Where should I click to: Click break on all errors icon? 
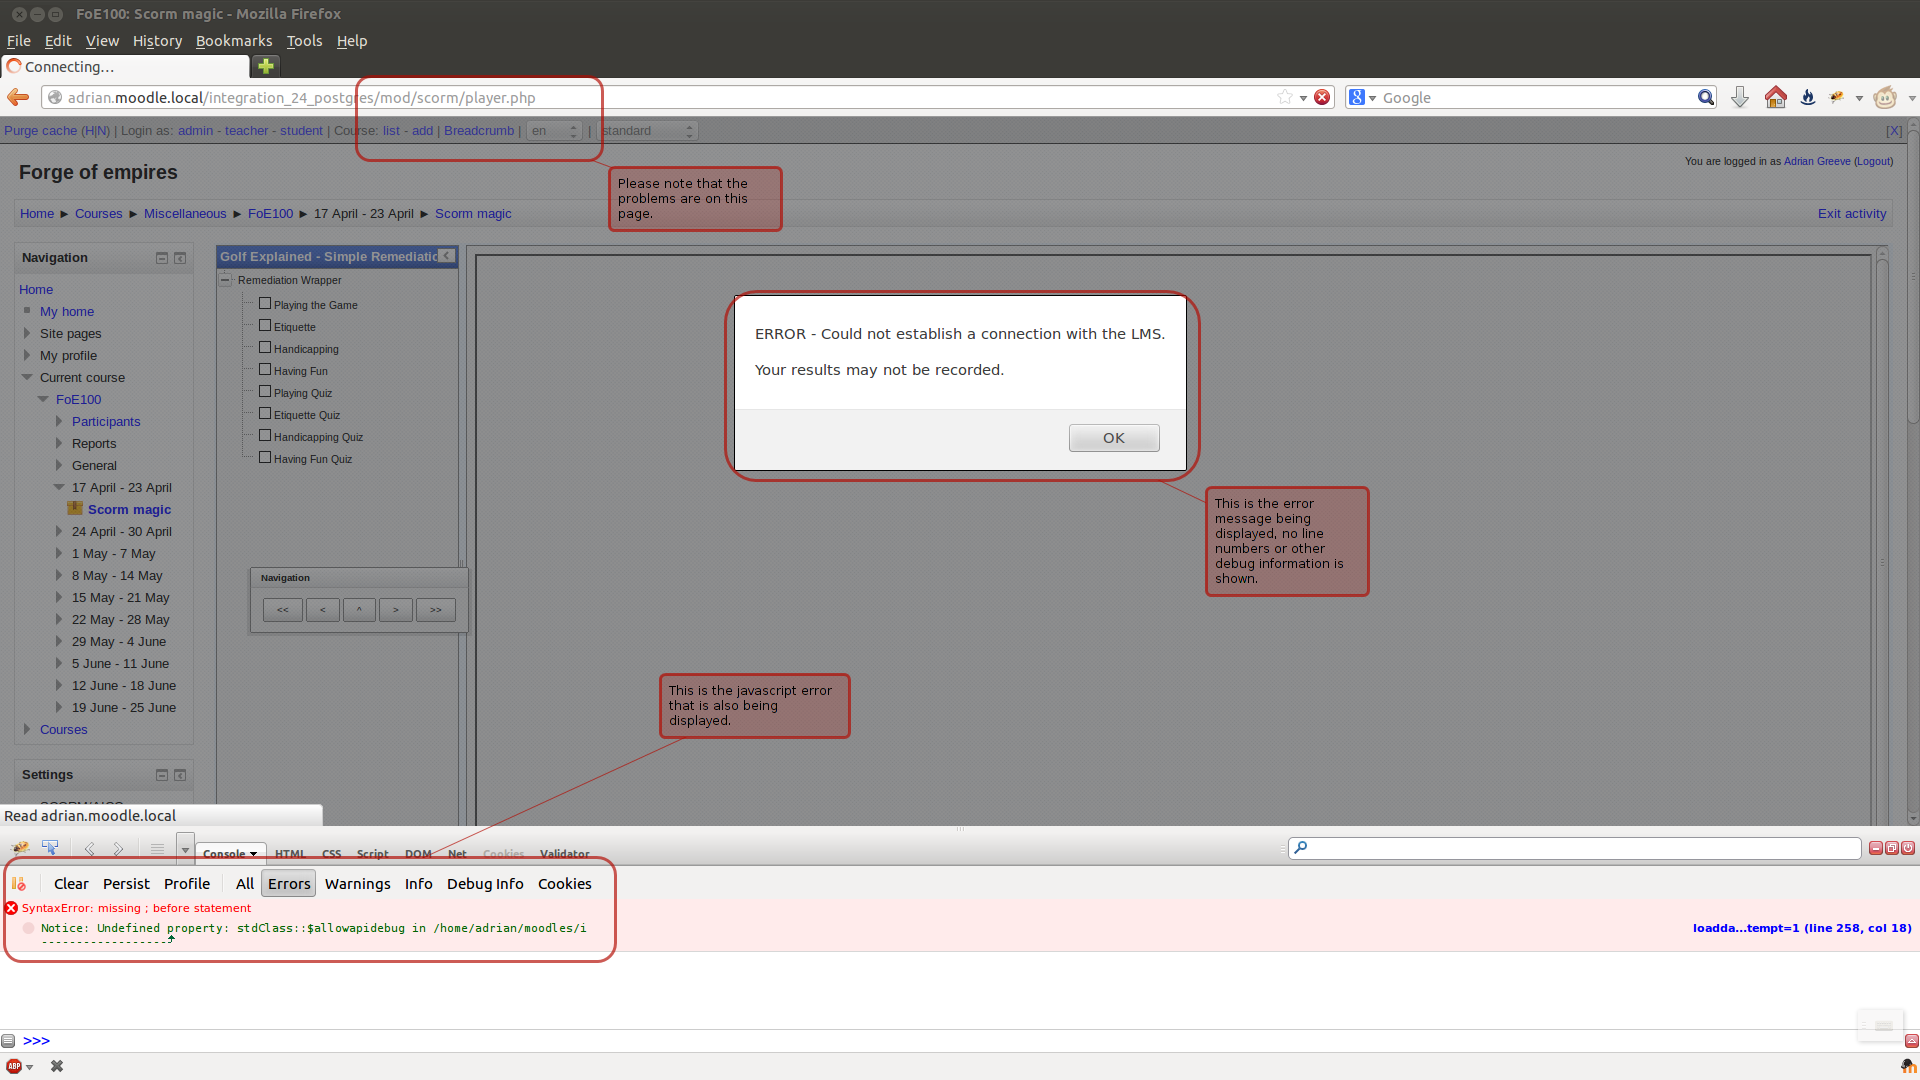[x=19, y=884]
